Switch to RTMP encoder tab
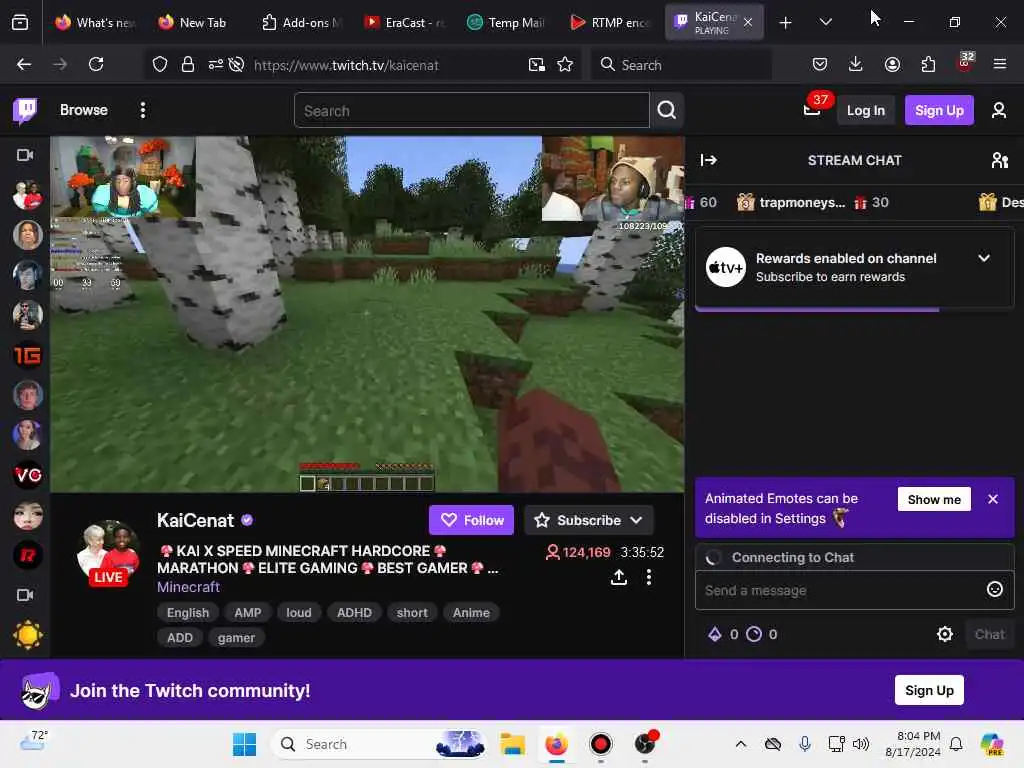 (611, 23)
